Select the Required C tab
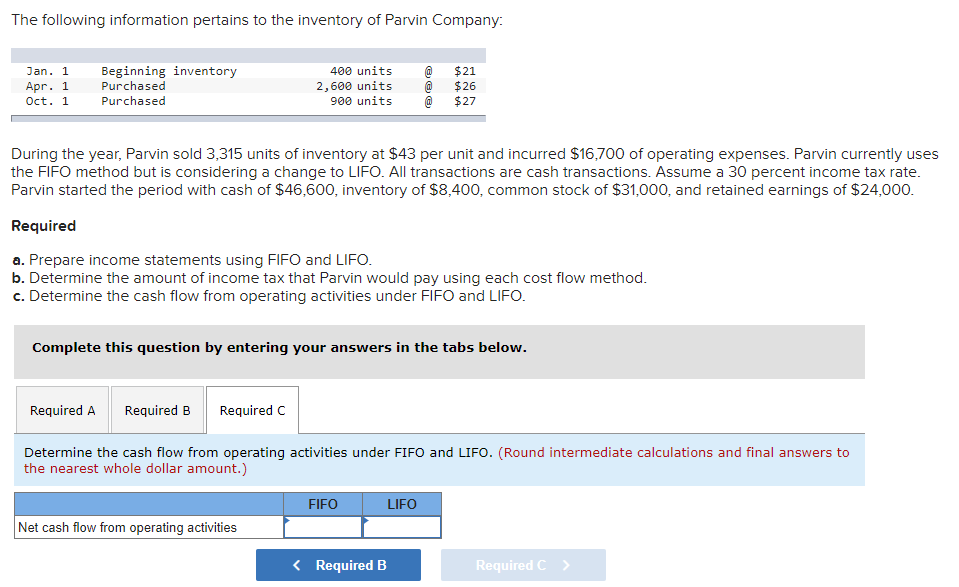The height and width of the screenshot is (587, 959). pos(252,411)
